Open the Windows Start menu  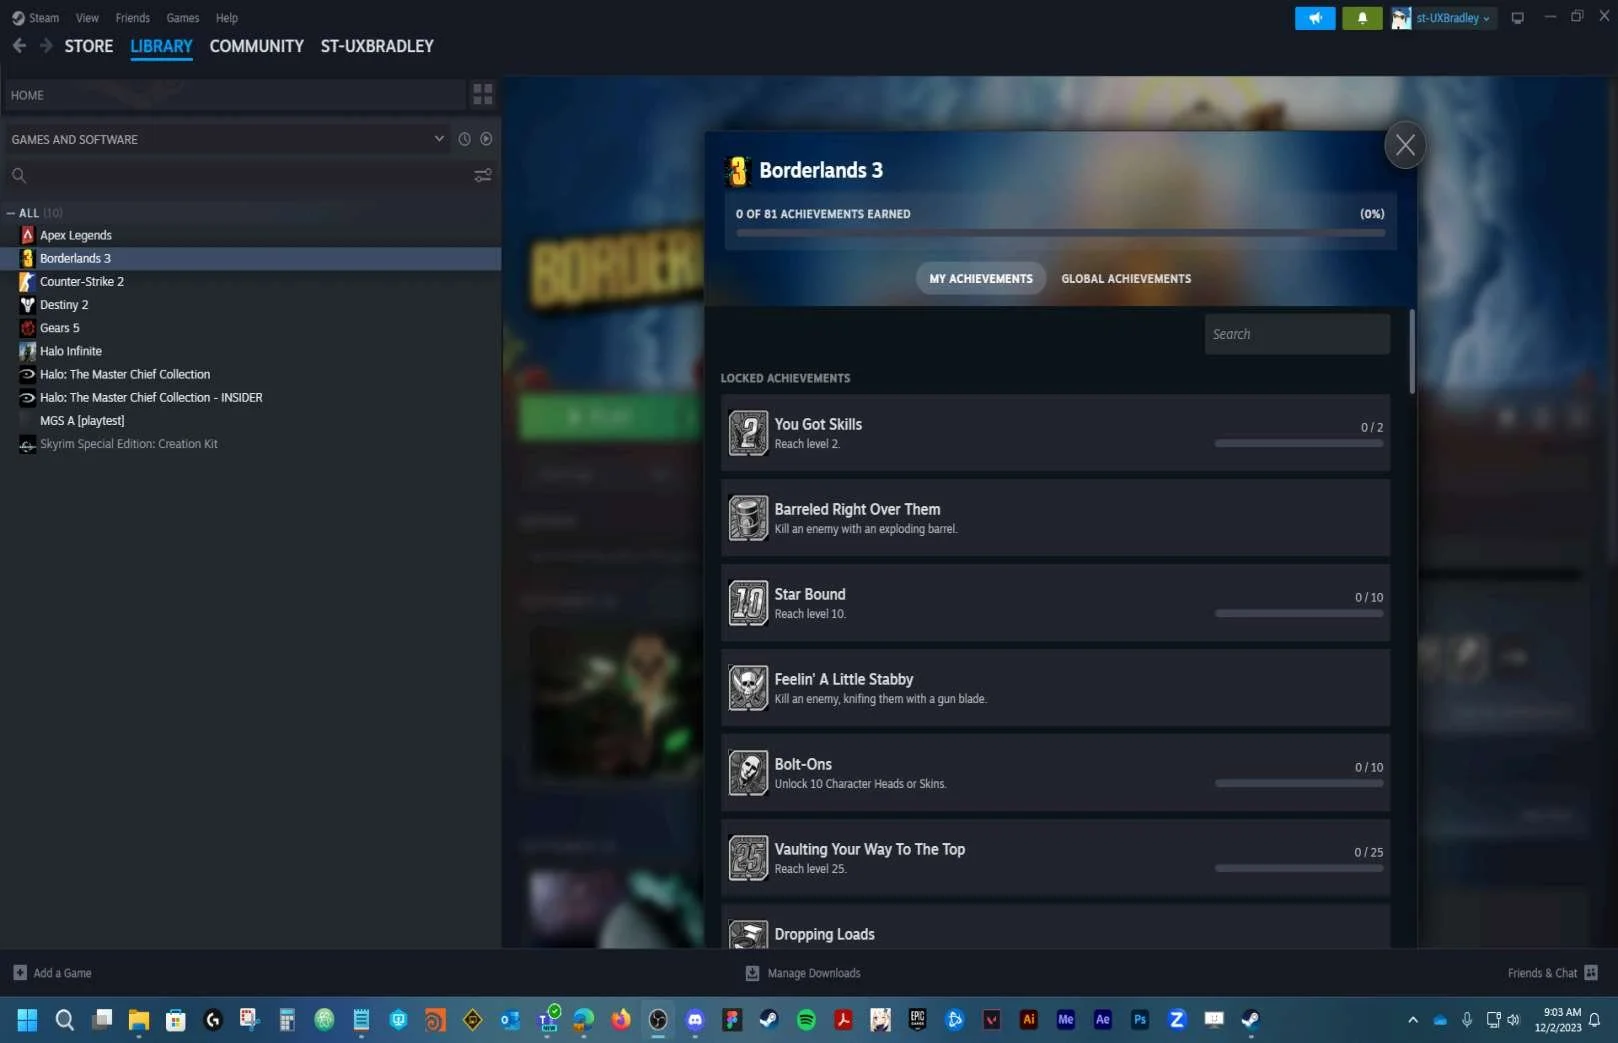(x=28, y=1020)
